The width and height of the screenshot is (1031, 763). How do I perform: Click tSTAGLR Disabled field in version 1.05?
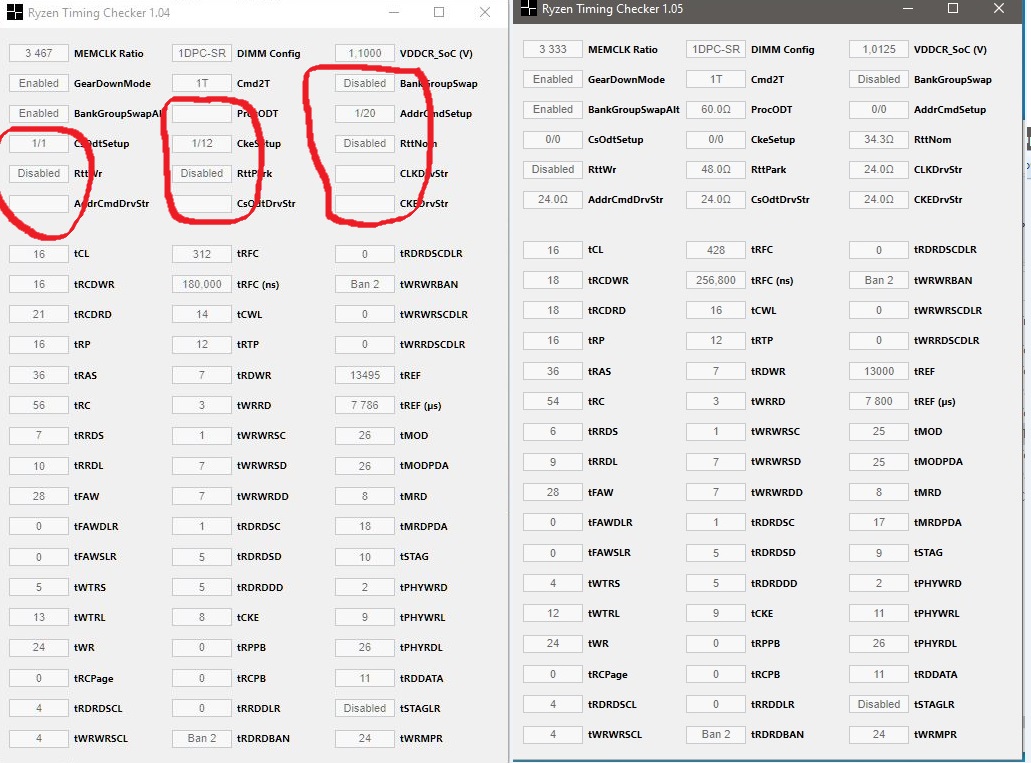click(x=879, y=704)
